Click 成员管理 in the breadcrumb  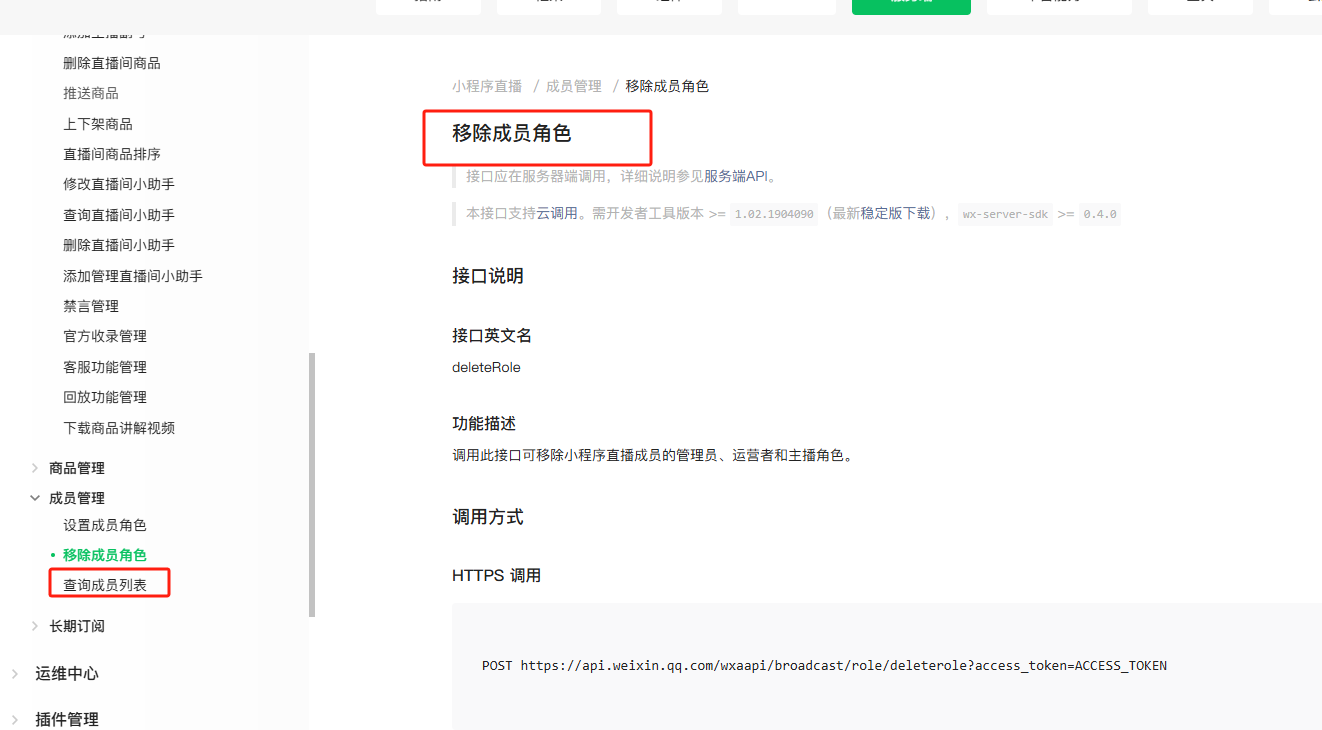tap(574, 86)
